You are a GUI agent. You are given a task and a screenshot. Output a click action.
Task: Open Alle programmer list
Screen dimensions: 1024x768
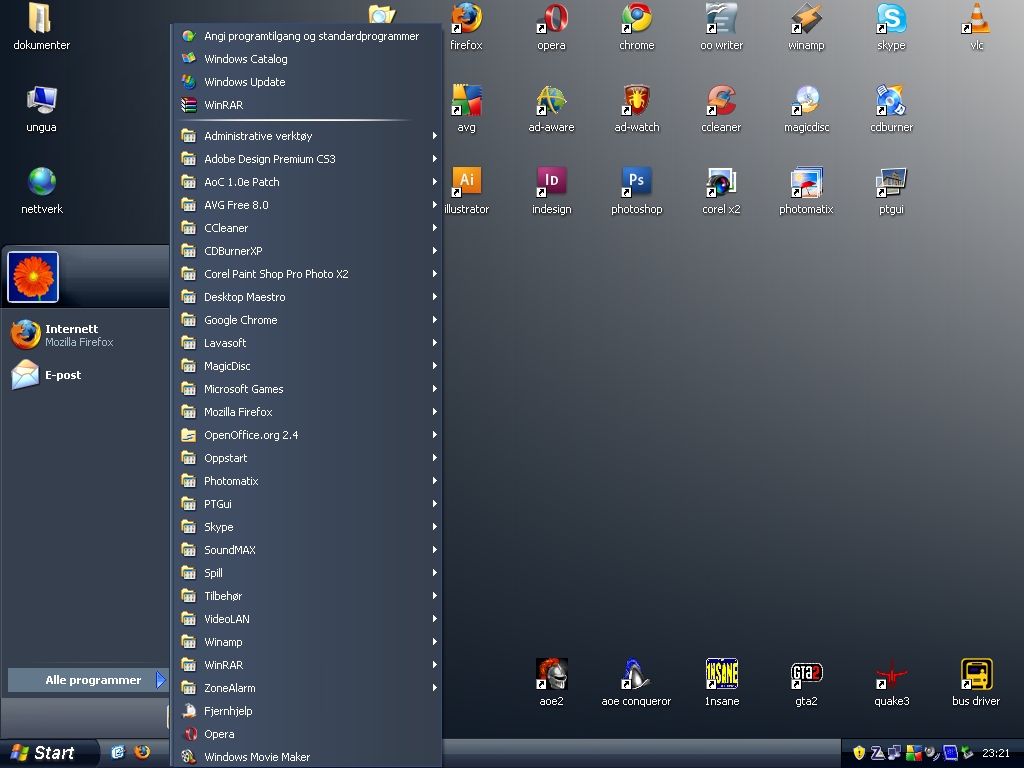point(88,680)
